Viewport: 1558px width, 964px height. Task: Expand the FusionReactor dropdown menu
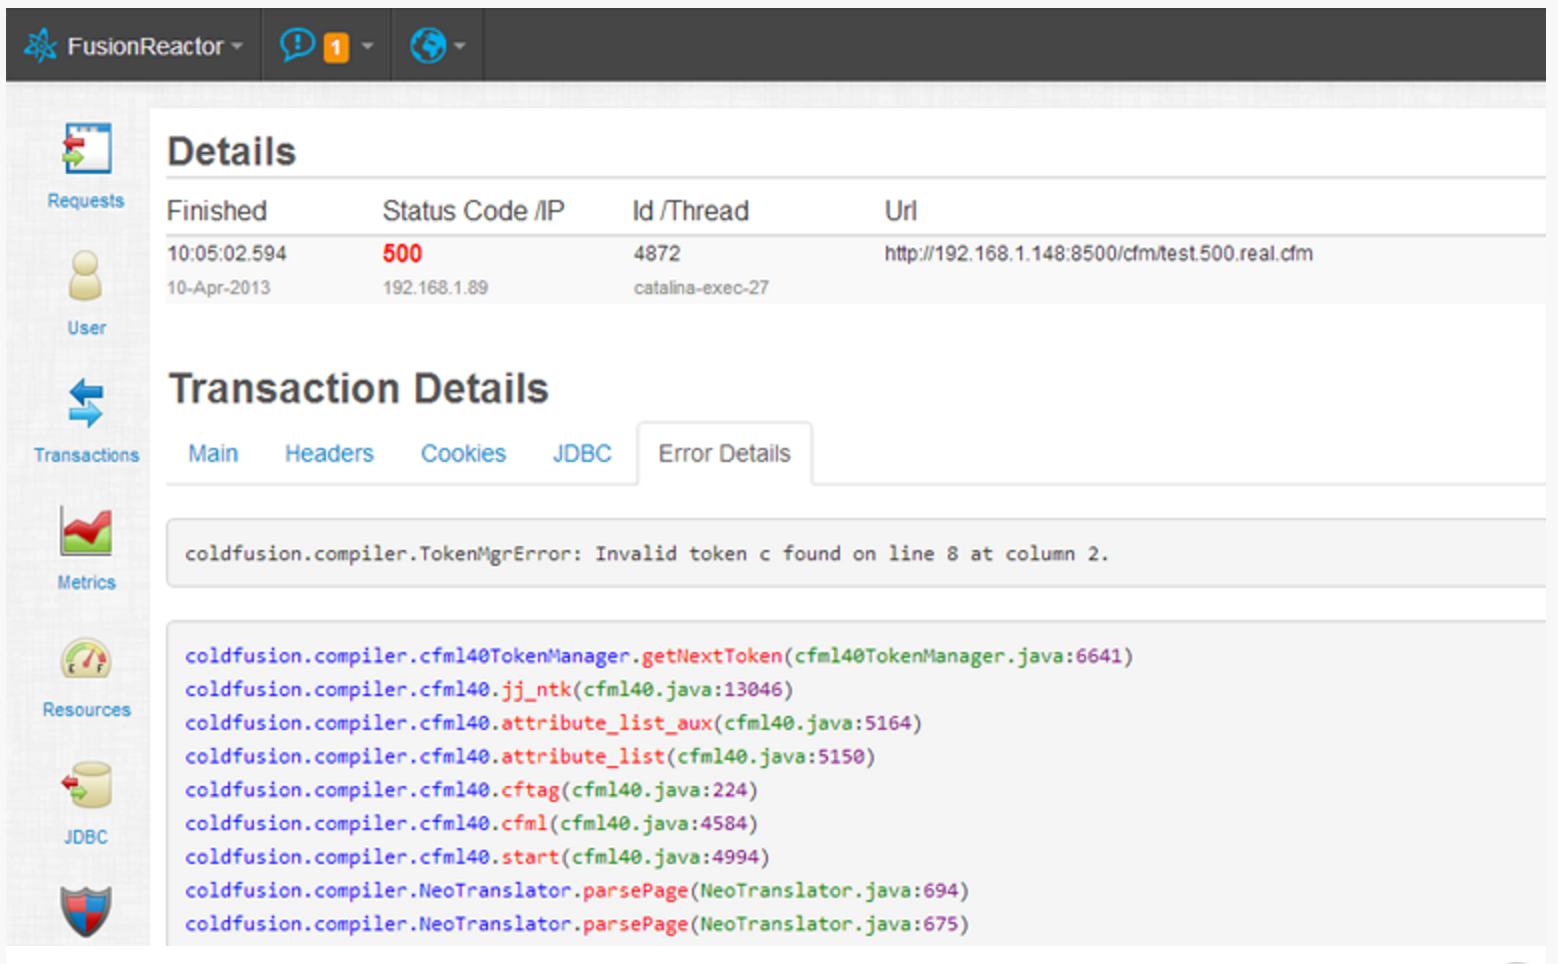pyautogui.click(x=237, y=47)
